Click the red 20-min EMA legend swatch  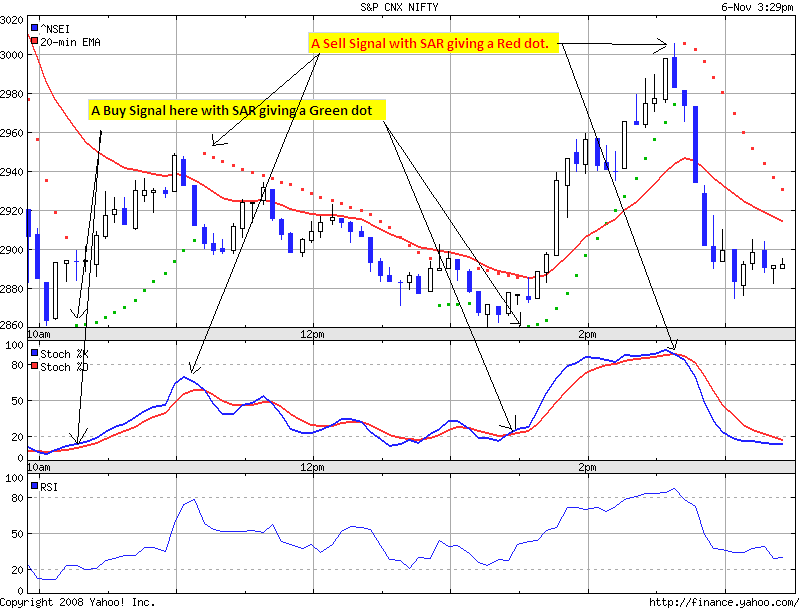click(35, 41)
